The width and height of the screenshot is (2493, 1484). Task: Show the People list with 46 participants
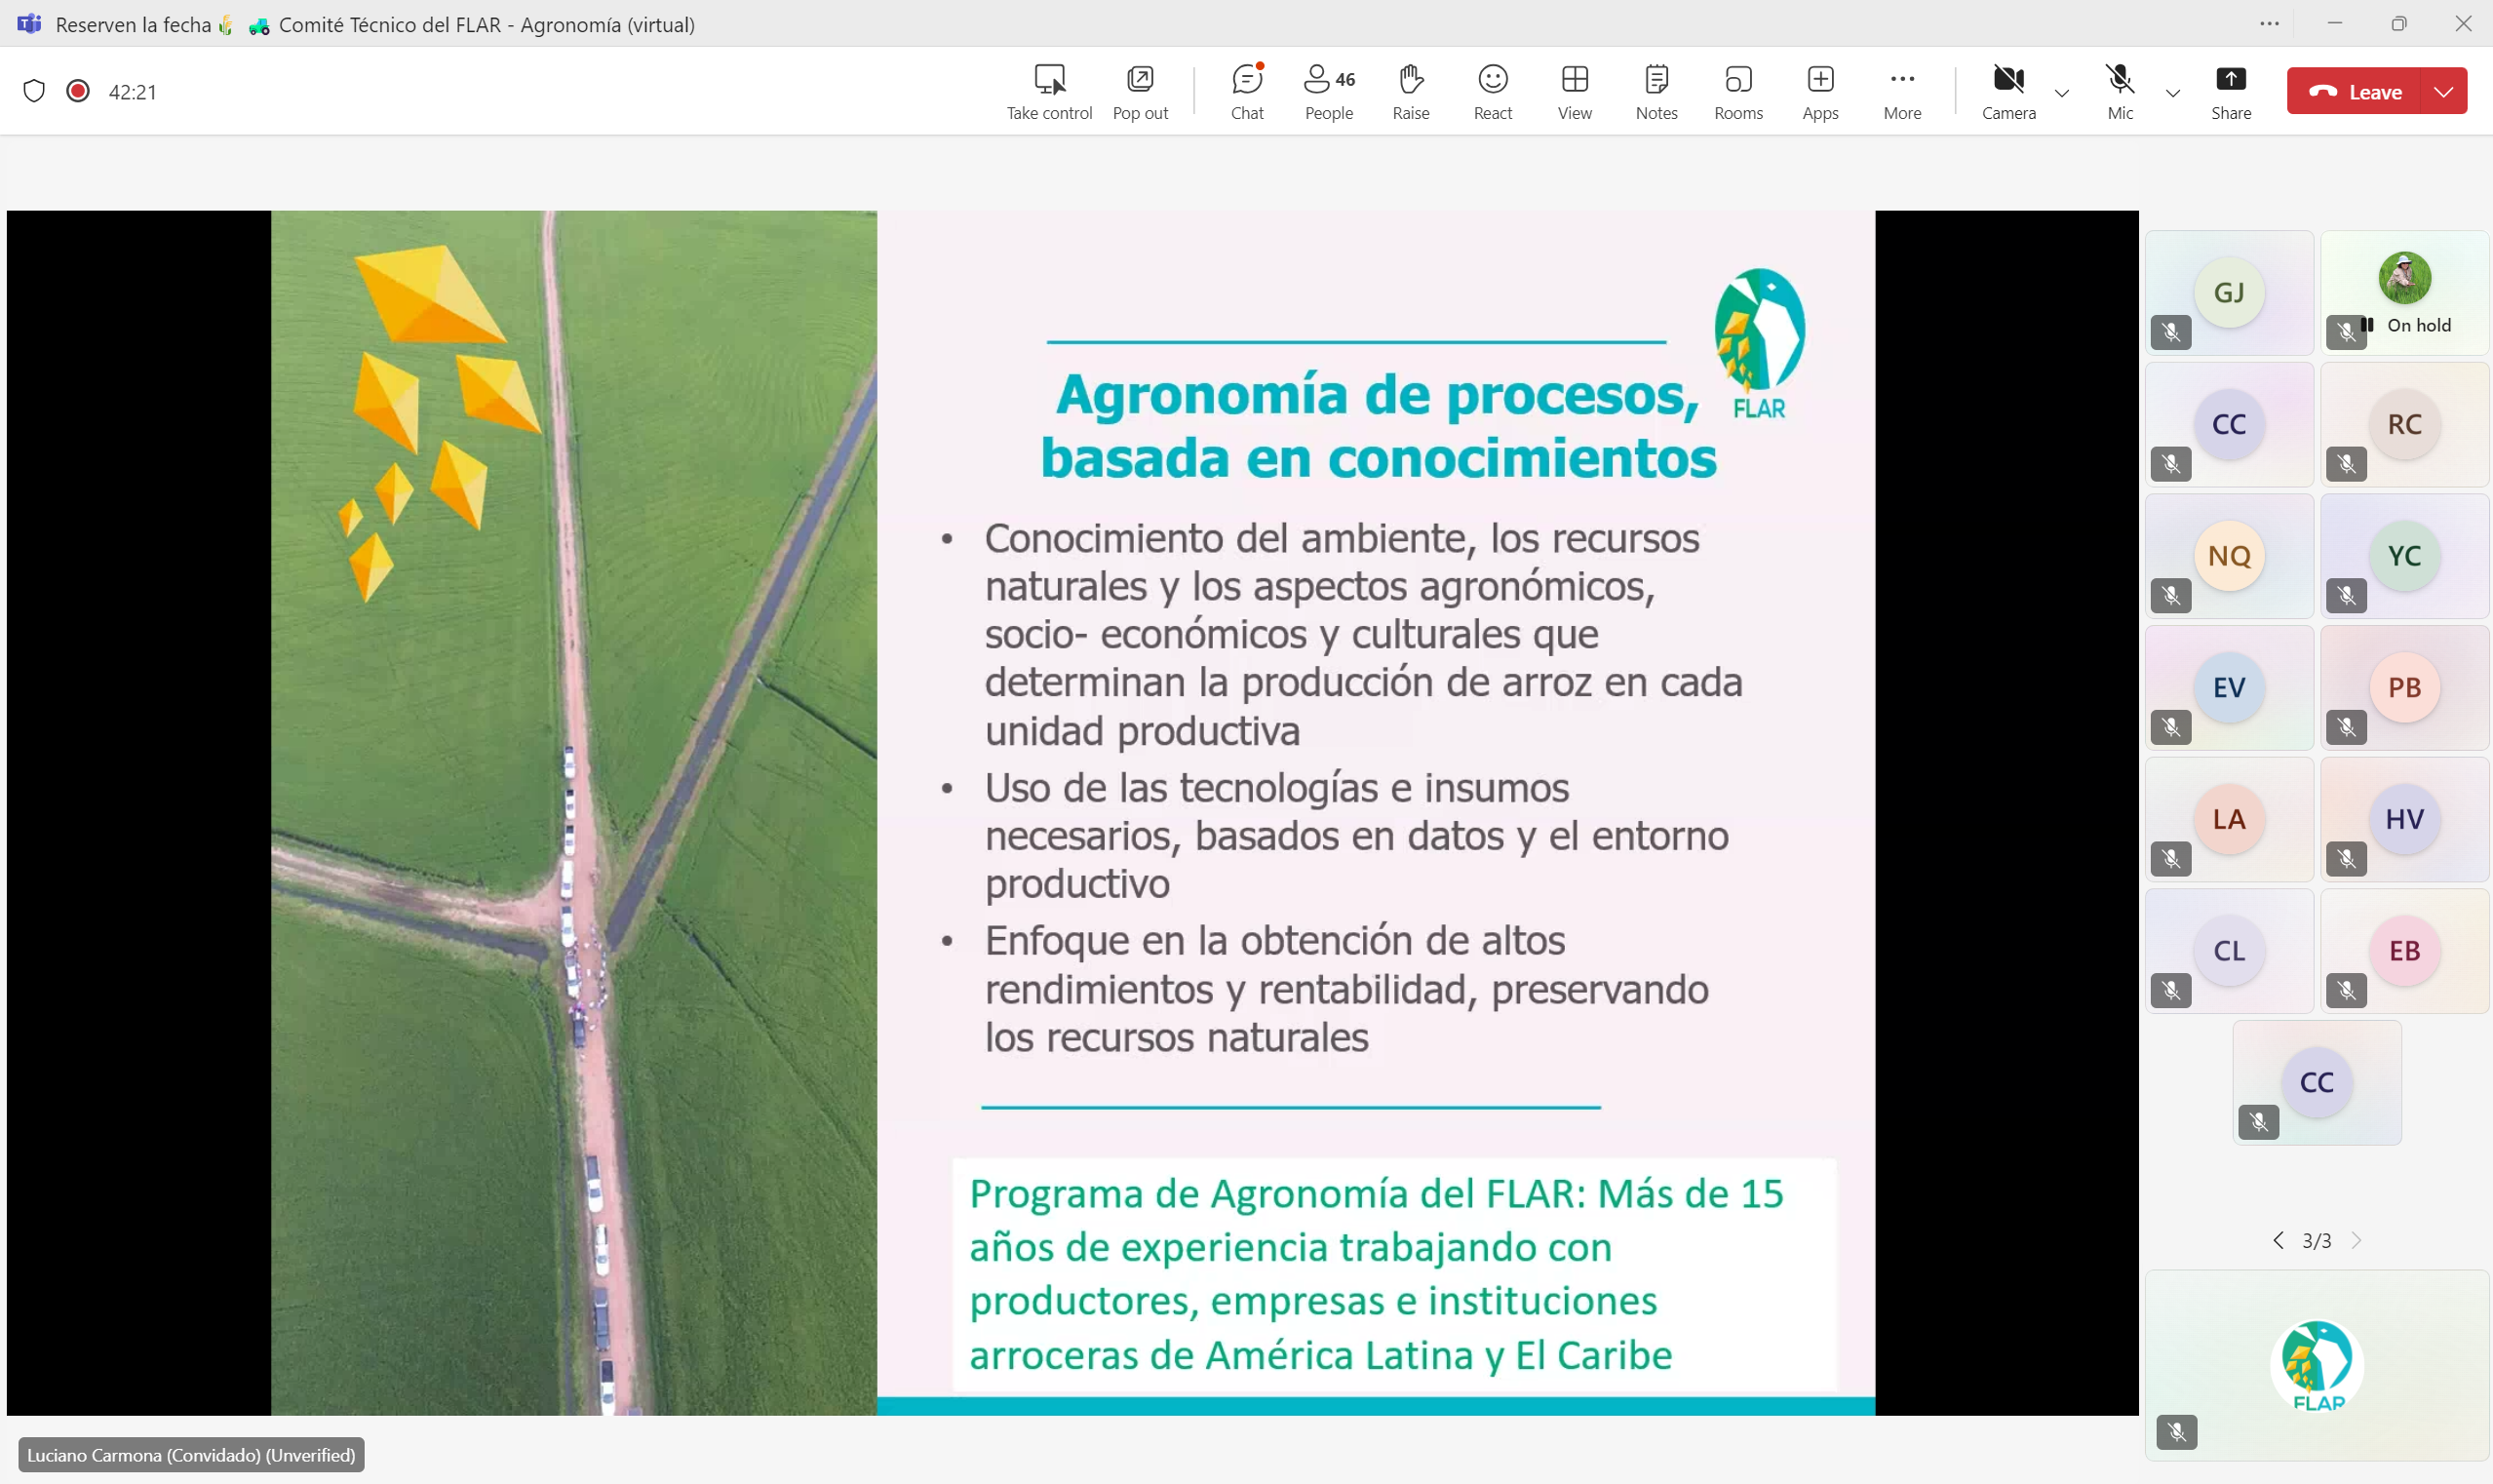[x=1329, y=91]
